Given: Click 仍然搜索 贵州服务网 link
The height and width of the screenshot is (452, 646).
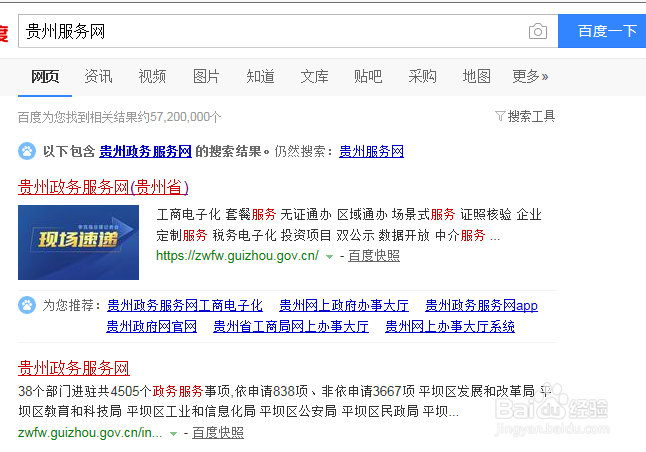Looking at the screenshot, I should pos(371,152).
